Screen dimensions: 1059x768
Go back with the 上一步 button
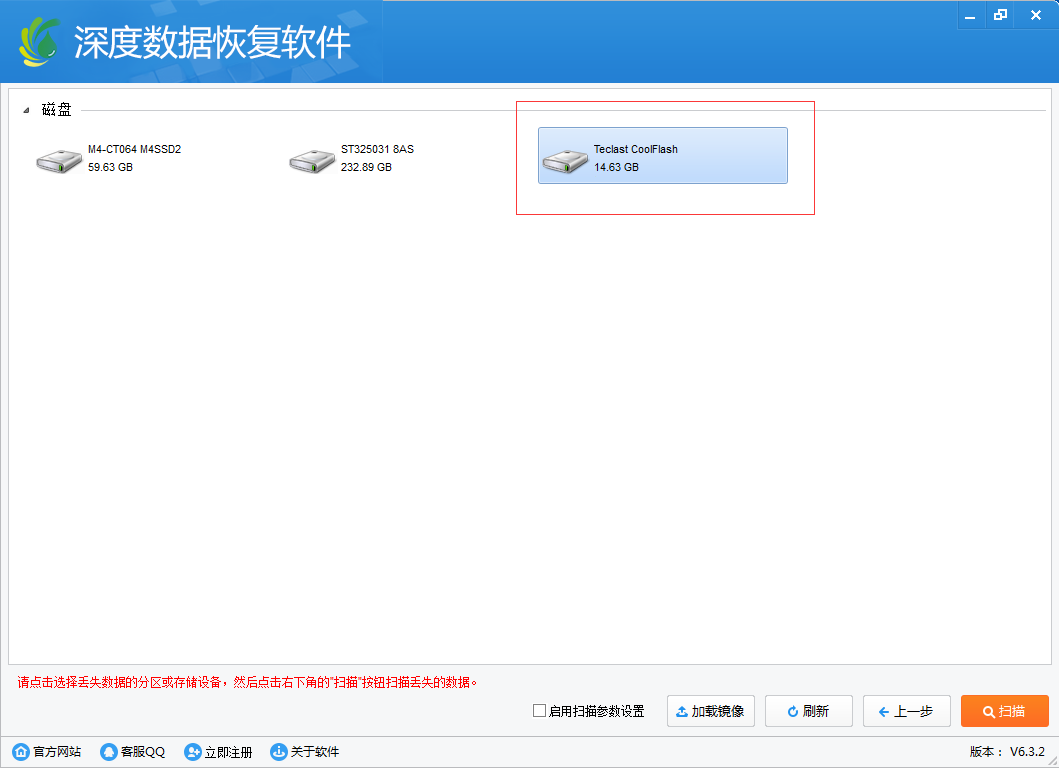[x=906, y=711]
